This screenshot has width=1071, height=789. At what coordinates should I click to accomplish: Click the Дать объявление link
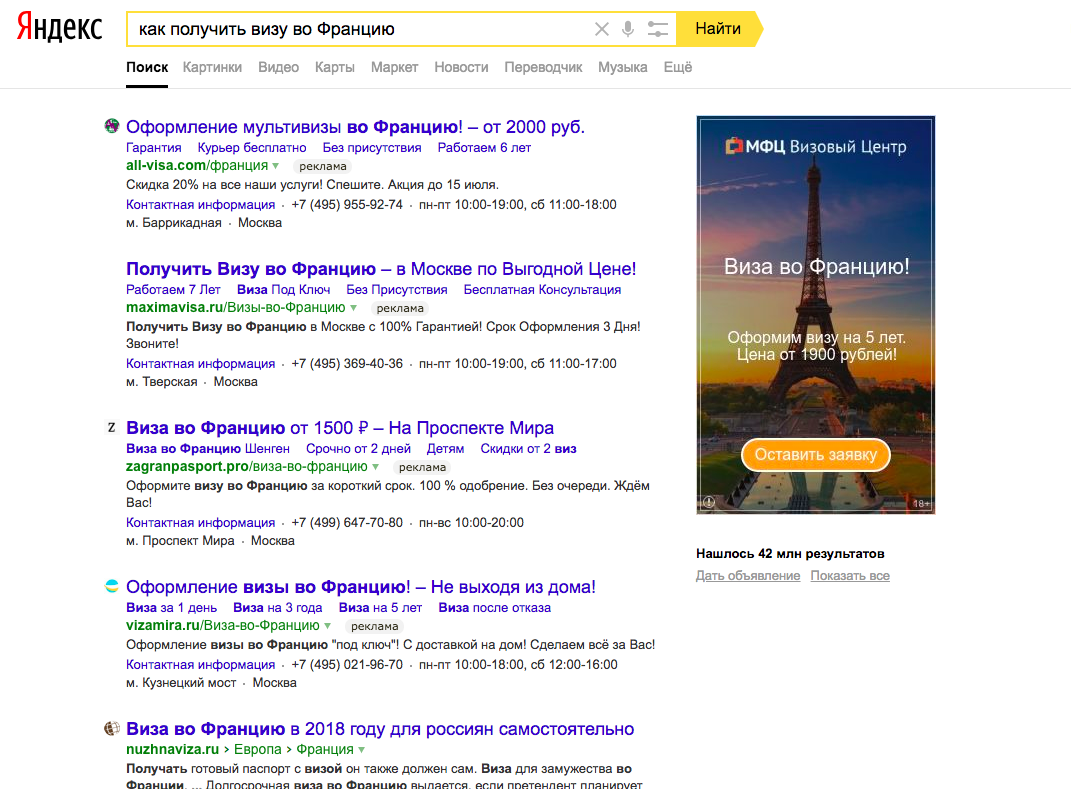(x=748, y=576)
